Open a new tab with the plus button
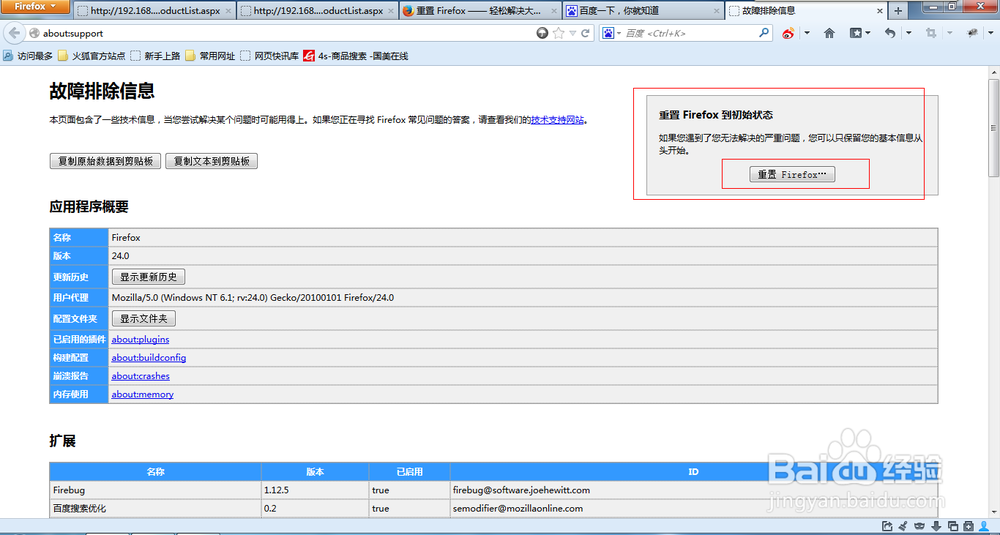 coord(898,11)
